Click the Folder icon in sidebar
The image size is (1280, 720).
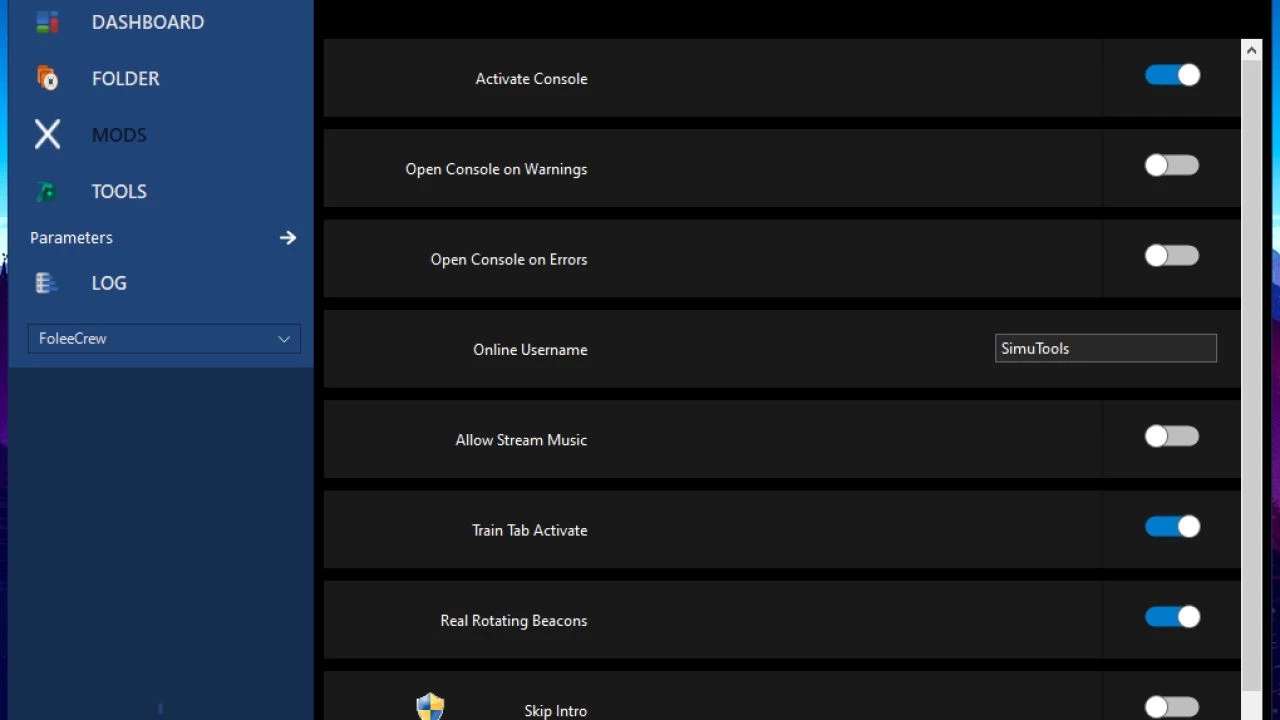click(x=47, y=78)
